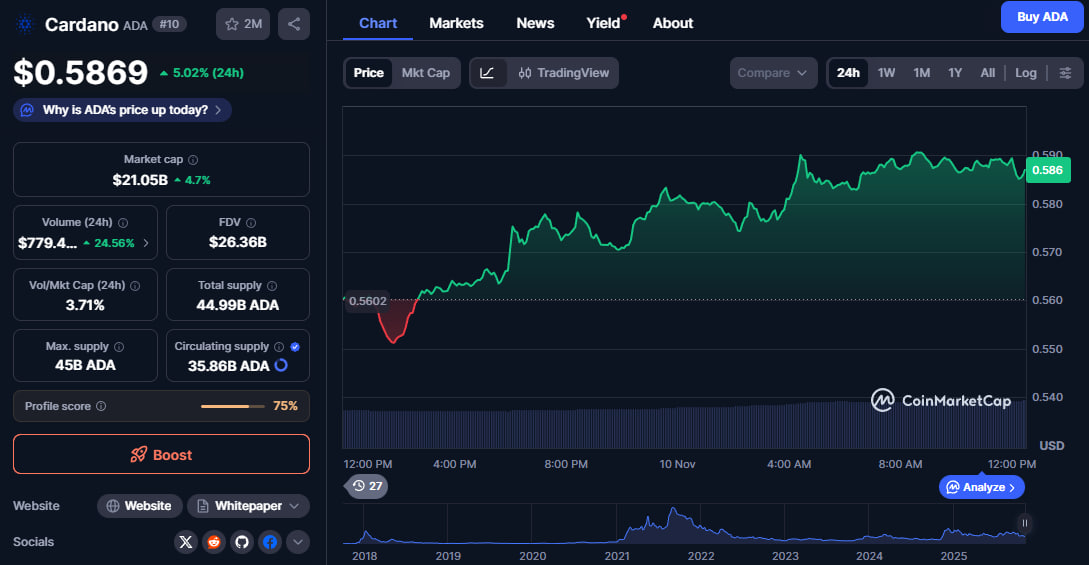This screenshot has width=1089, height=565.
Task: Toggle Log scale on chart
Action: tap(1026, 73)
